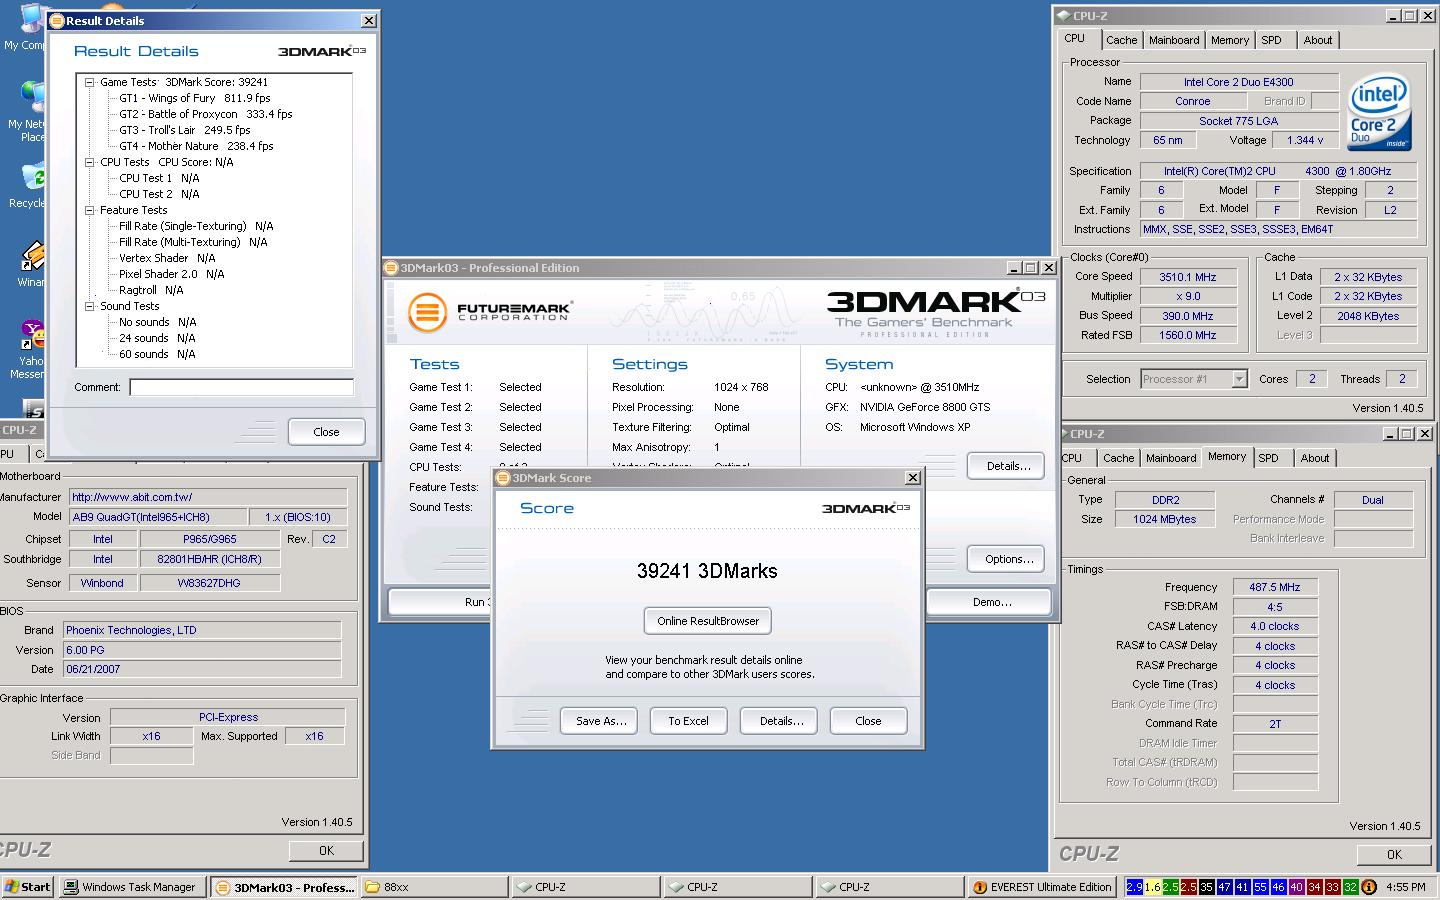The width and height of the screenshot is (1440, 900).
Task: Switch to About tab in top CPU-Z window
Action: pyautogui.click(x=1318, y=40)
